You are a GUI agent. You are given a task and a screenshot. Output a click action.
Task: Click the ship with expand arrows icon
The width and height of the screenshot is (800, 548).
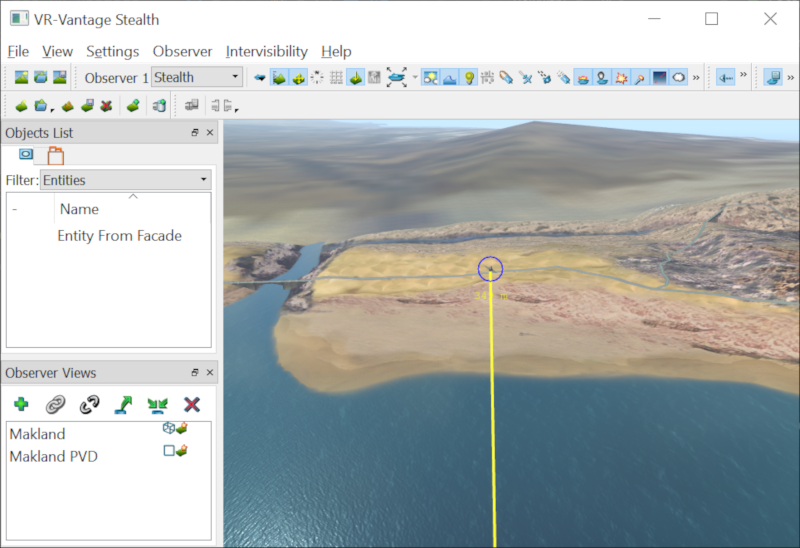[x=397, y=78]
